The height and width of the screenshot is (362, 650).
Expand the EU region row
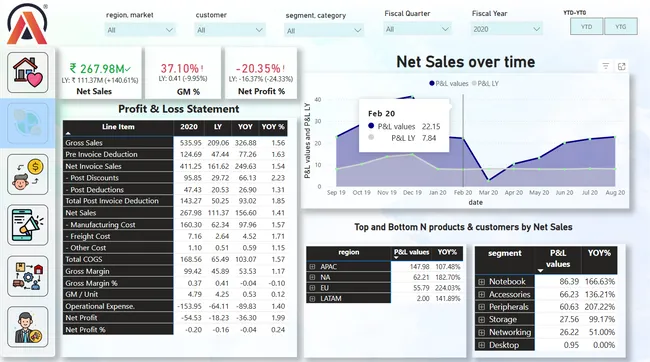[312, 288]
